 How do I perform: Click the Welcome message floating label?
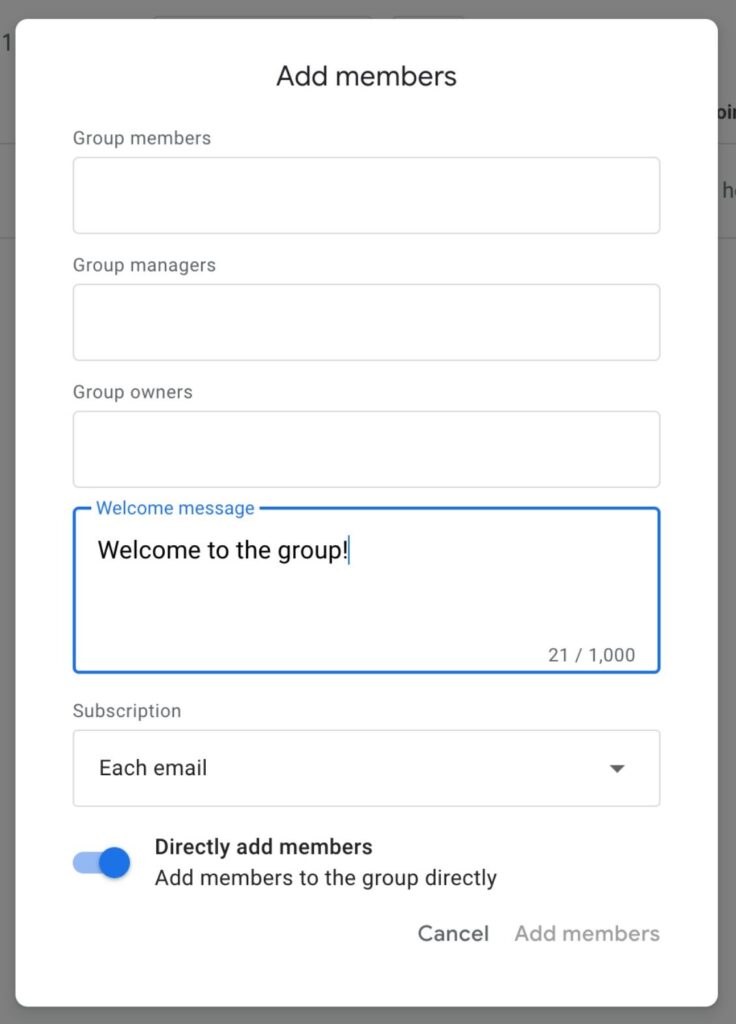coord(175,508)
